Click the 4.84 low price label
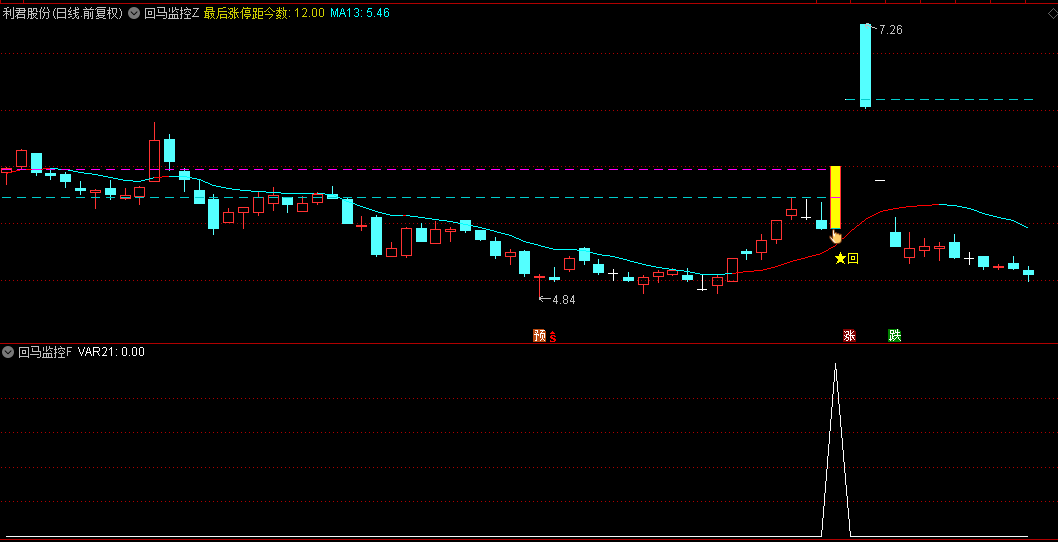Image resolution: width=1058 pixels, height=542 pixels. coord(563,300)
